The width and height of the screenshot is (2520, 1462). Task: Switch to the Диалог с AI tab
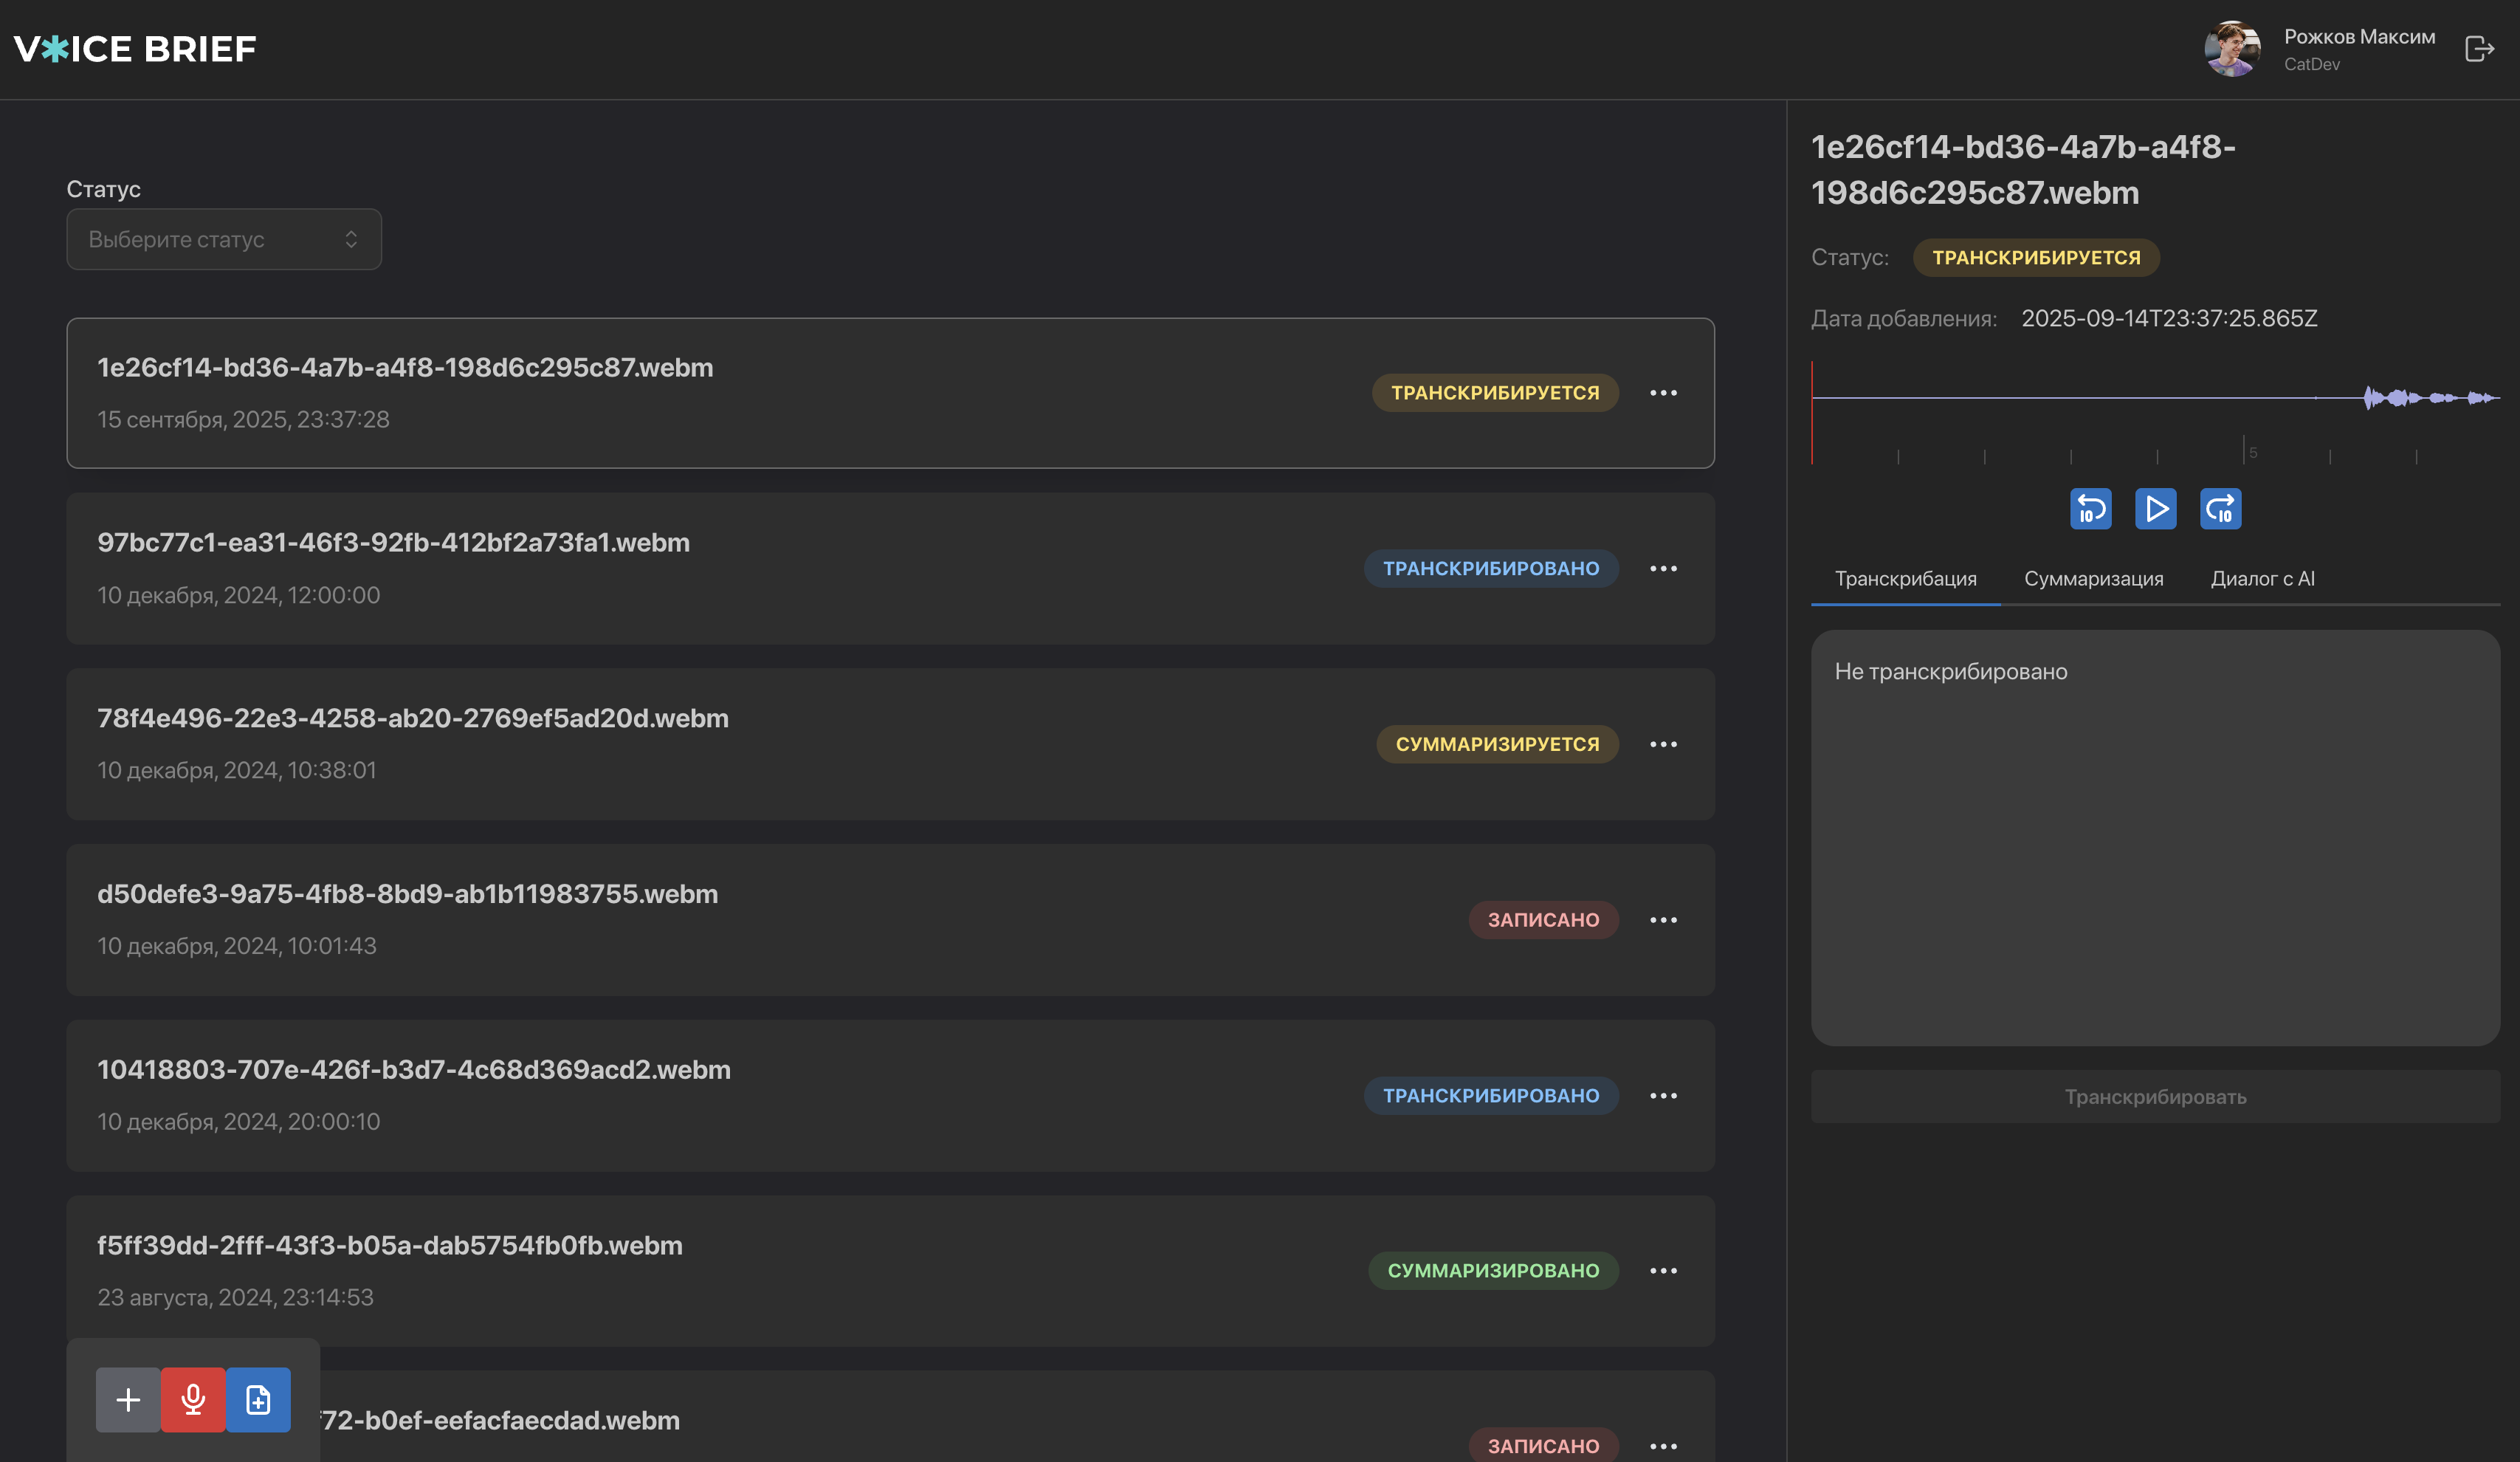(2262, 579)
